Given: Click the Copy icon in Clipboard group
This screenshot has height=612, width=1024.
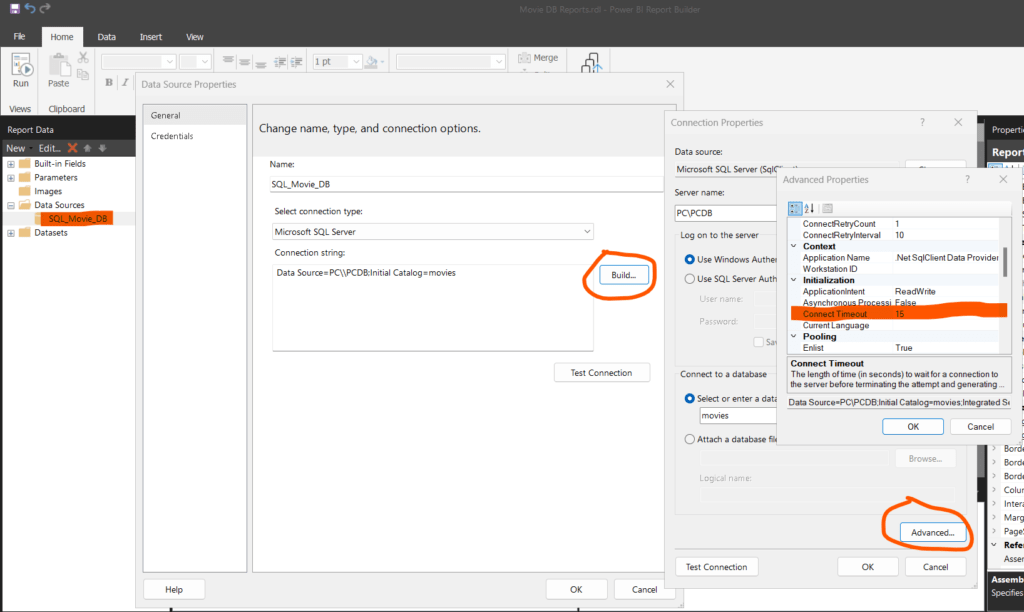Looking at the screenshot, I should click(x=83, y=74).
